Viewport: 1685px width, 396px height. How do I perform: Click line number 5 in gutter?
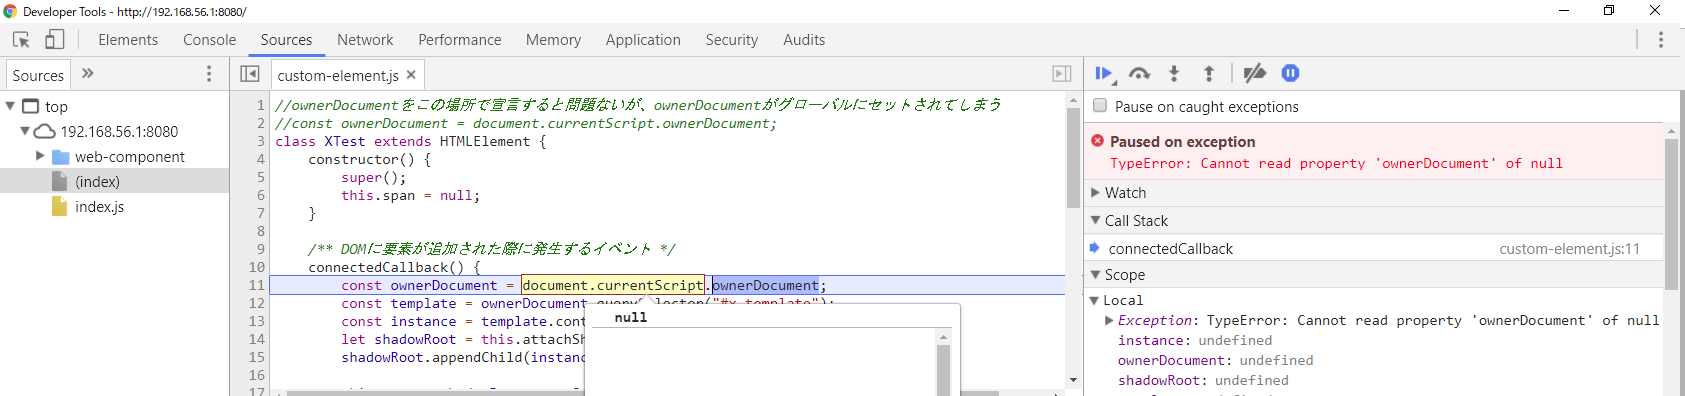(x=261, y=177)
